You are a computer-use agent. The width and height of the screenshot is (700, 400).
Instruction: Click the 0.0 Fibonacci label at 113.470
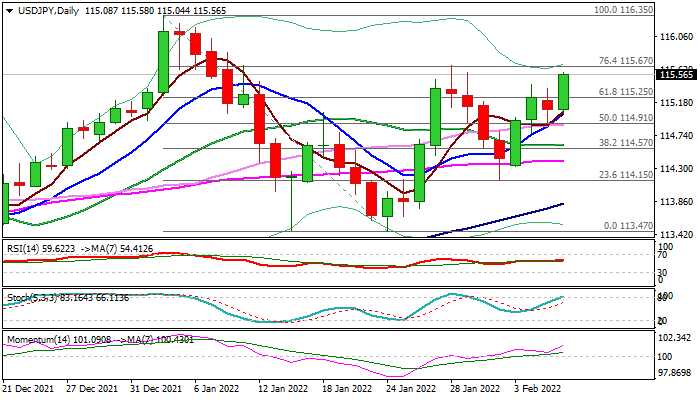tap(629, 226)
